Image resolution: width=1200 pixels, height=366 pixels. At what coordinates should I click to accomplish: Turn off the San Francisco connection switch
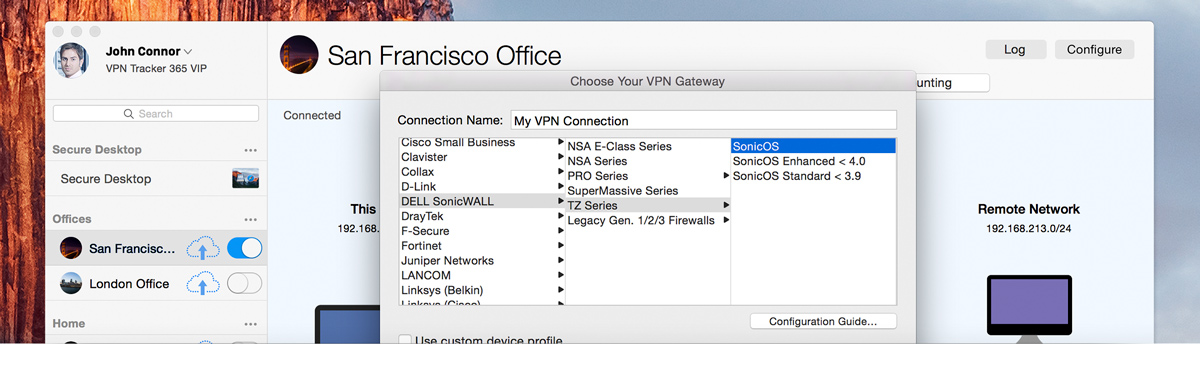245,248
